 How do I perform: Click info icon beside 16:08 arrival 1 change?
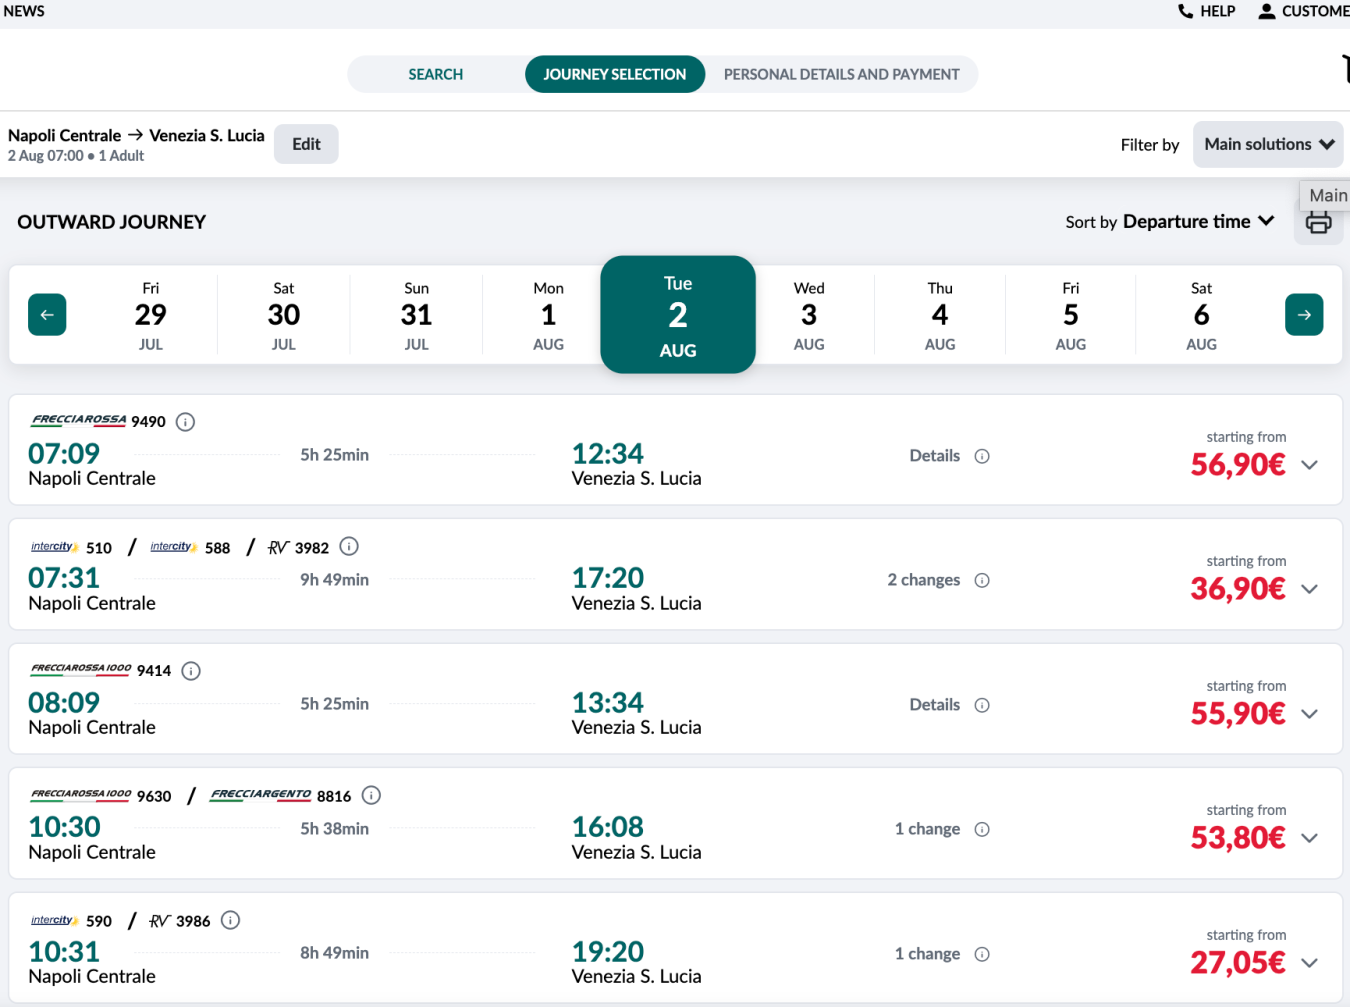[982, 830]
